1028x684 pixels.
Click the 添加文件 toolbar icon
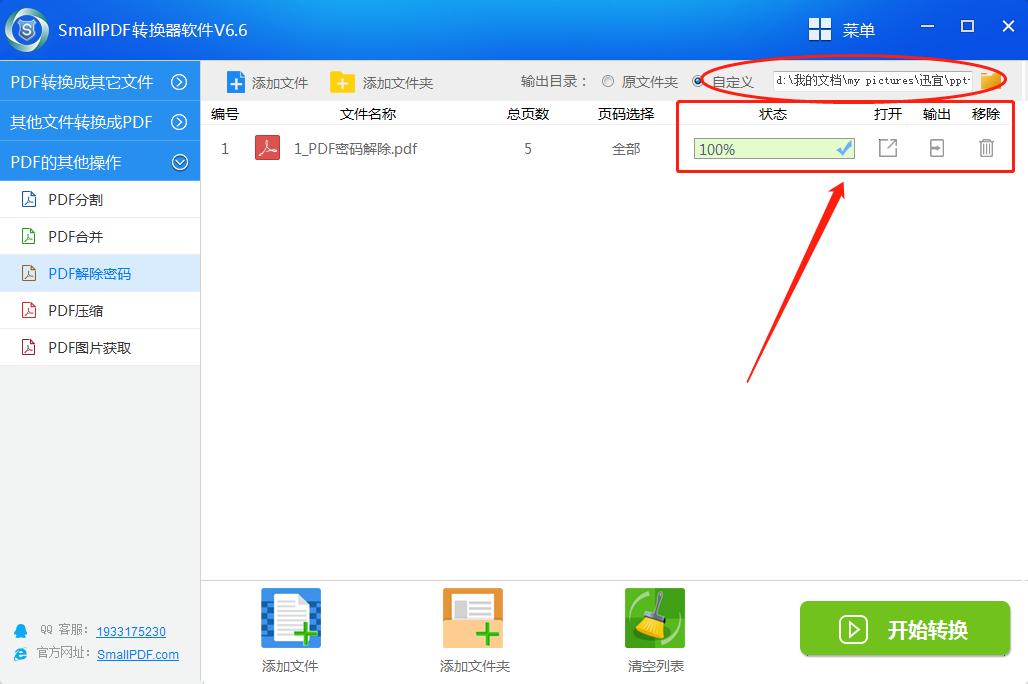coord(236,81)
